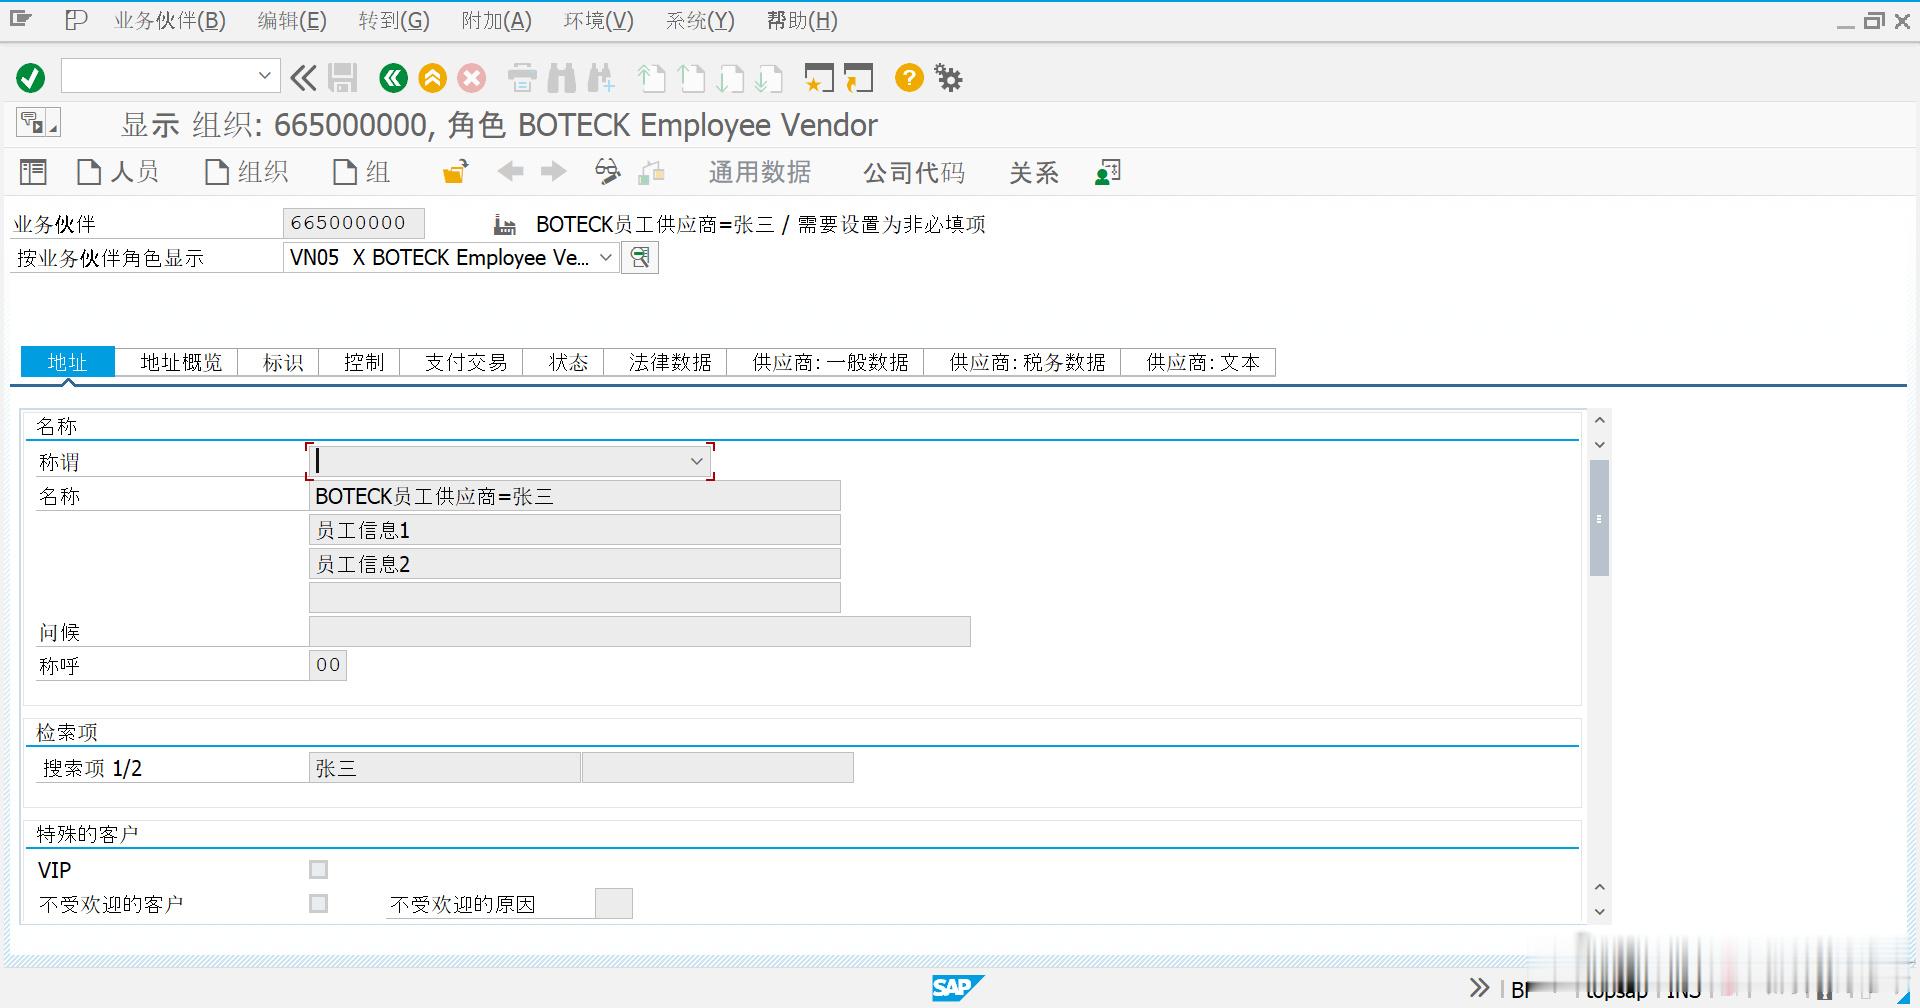This screenshot has height=1008, width=1920.
Task: Switch to 供应商: 文本 tab
Action: pos(1203,362)
